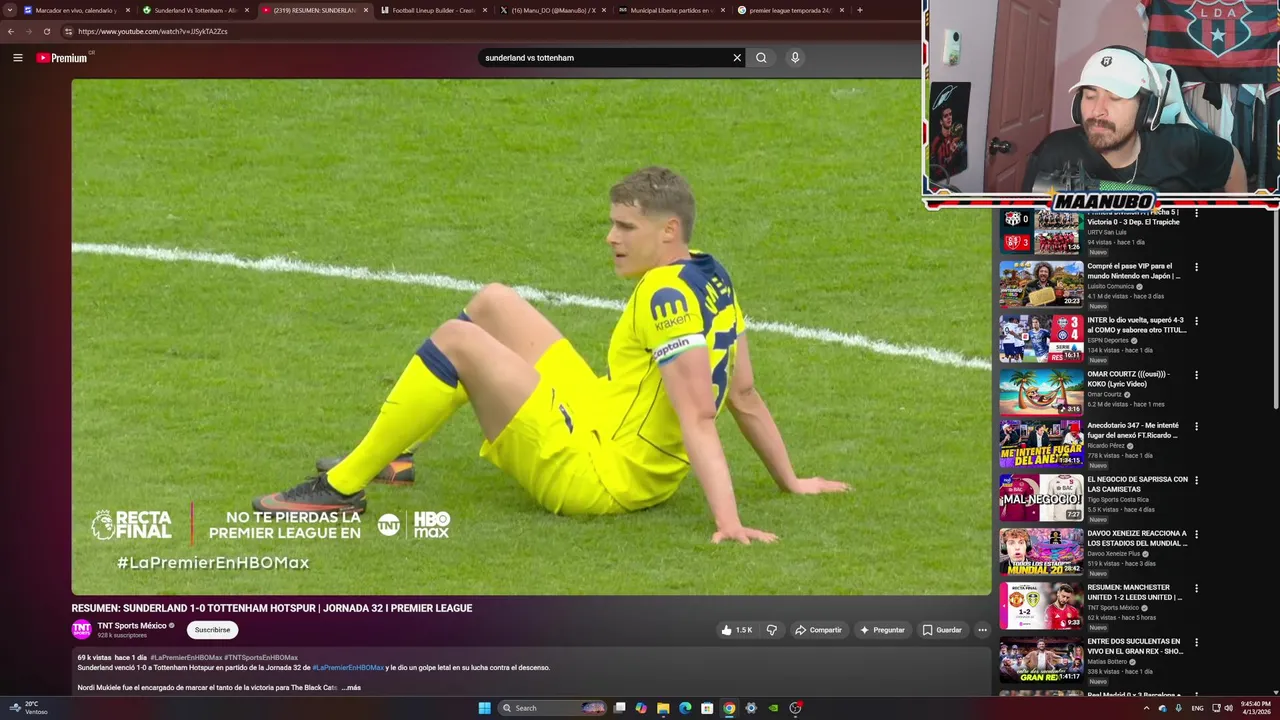This screenshot has width=1280, height=720.
Task: Open the volume speaker tray icon
Action: pos(1228,708)
